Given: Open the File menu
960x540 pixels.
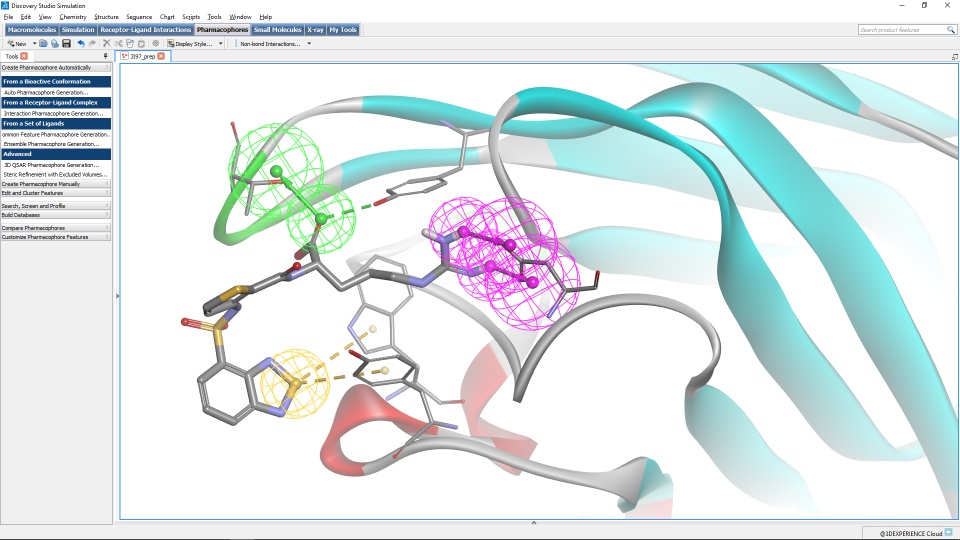Looking at the screenshot, I should [x=8, y=17].
